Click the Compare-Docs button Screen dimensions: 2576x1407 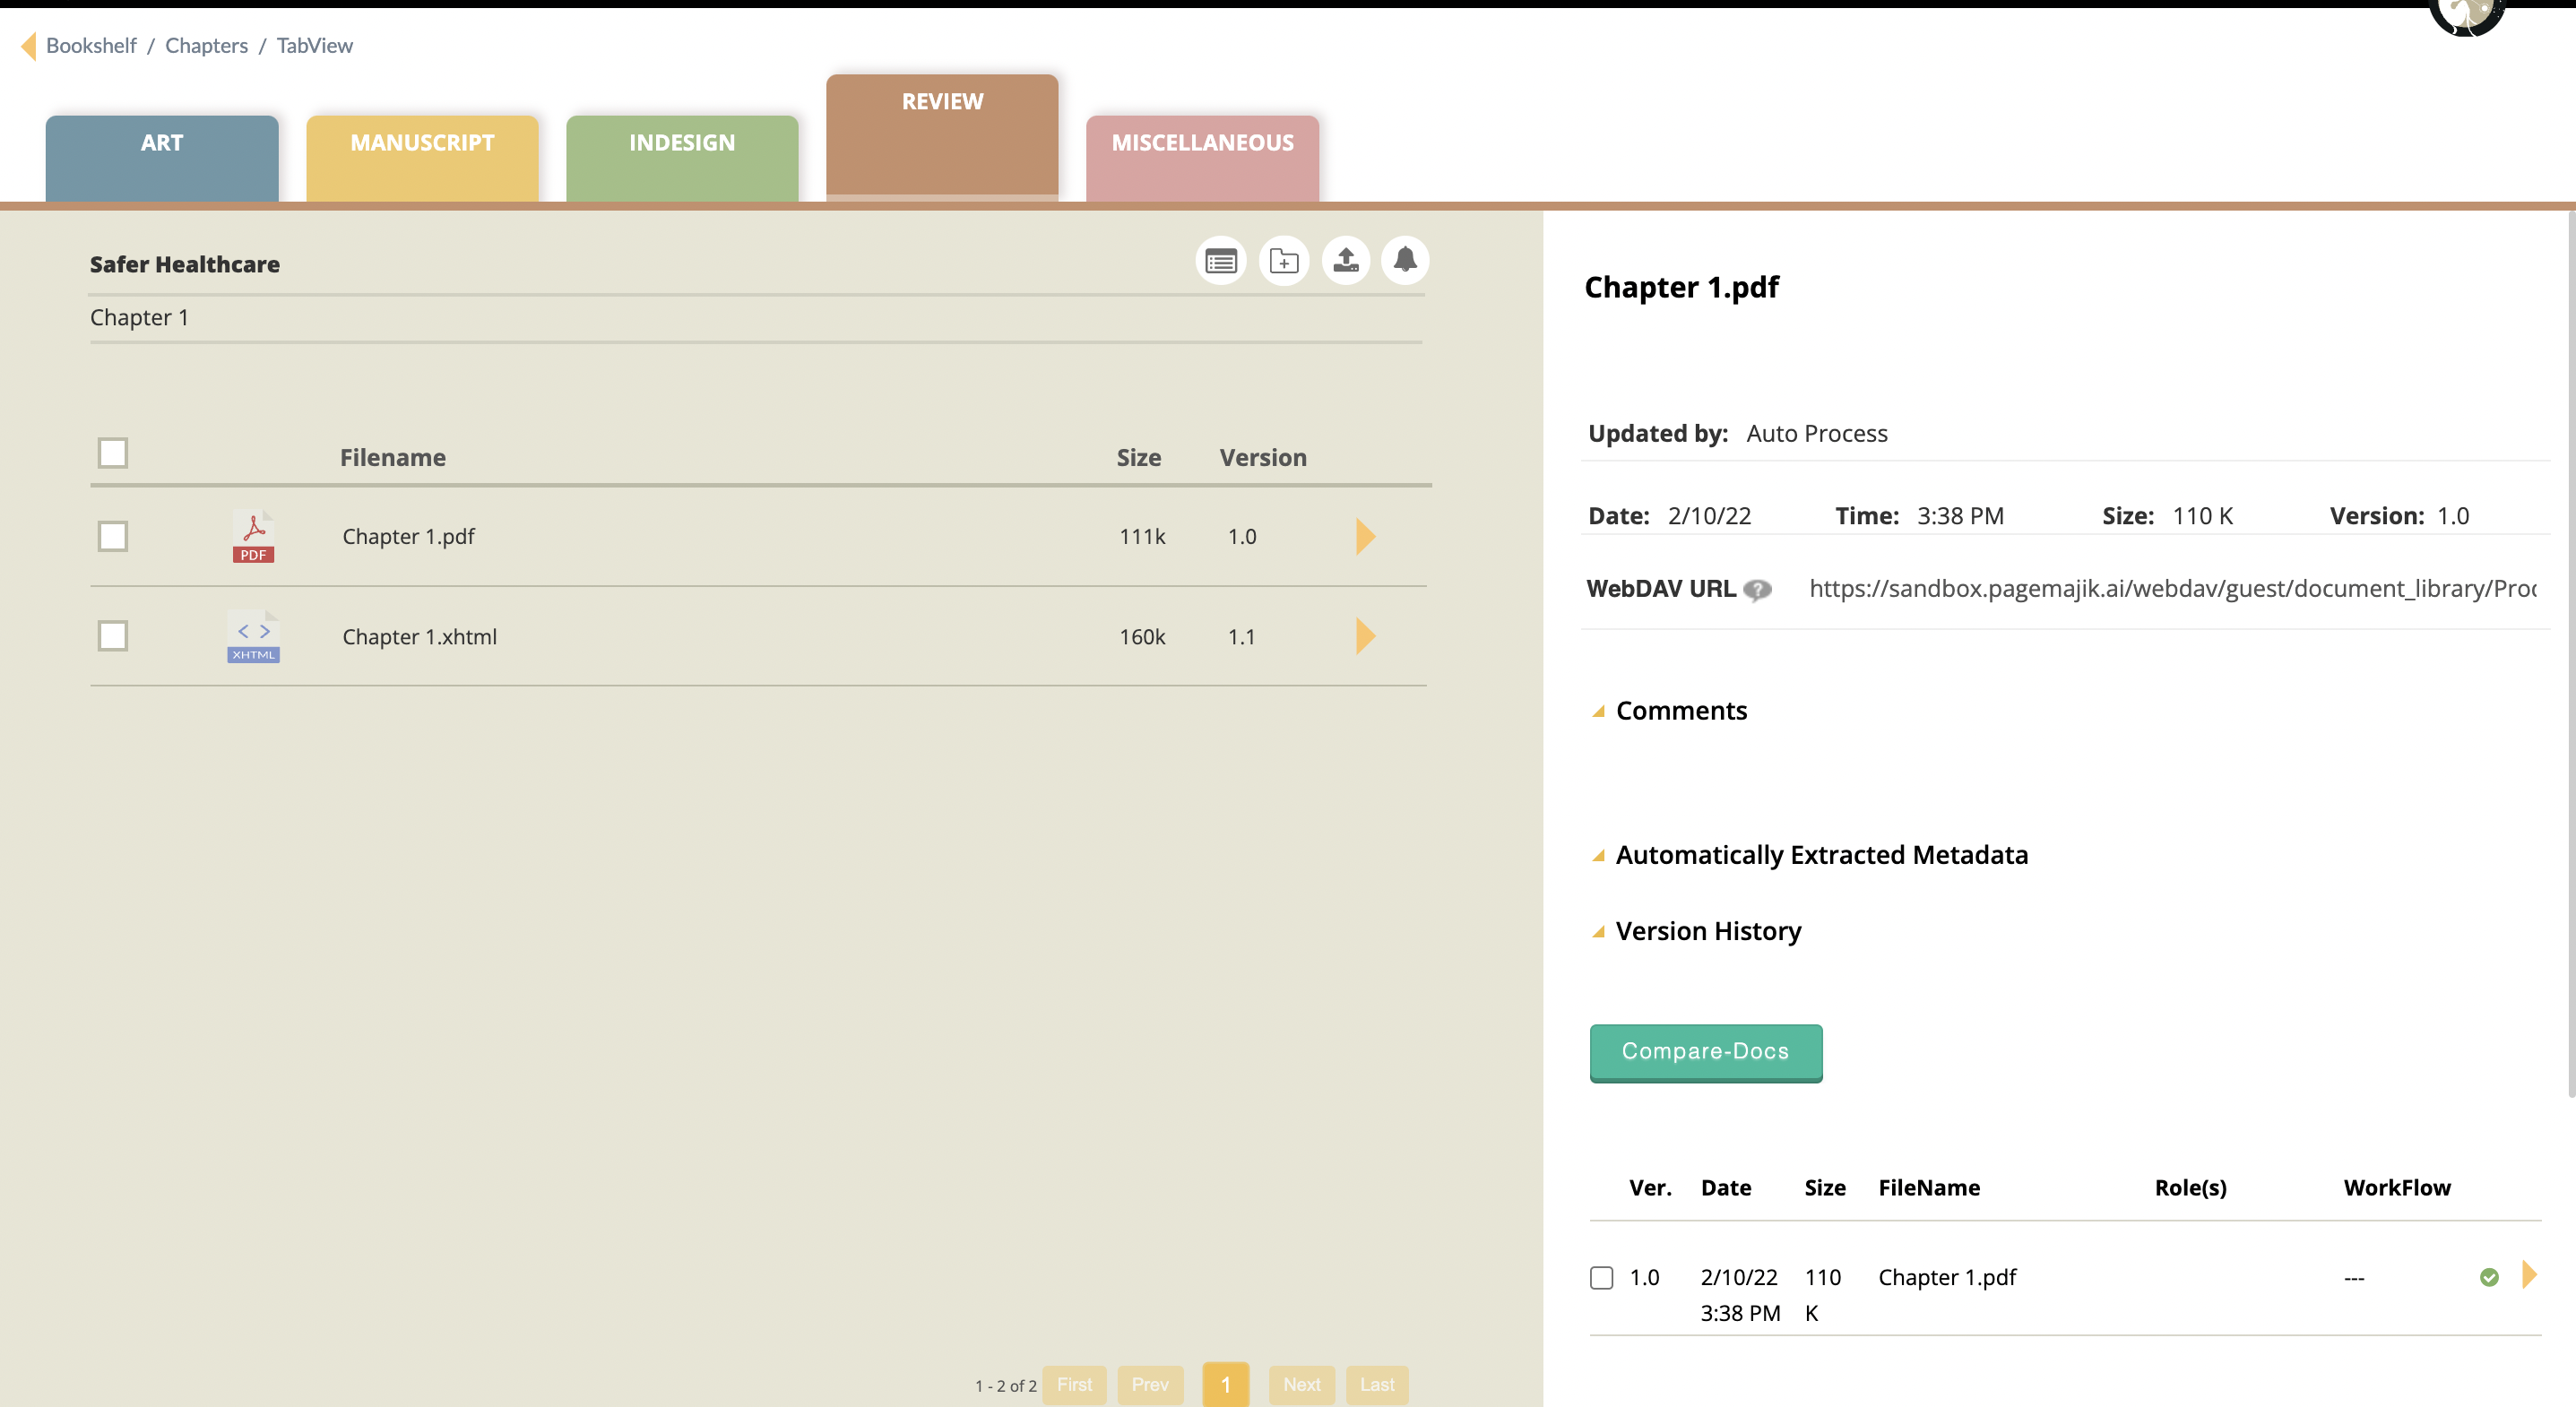1705,1052
